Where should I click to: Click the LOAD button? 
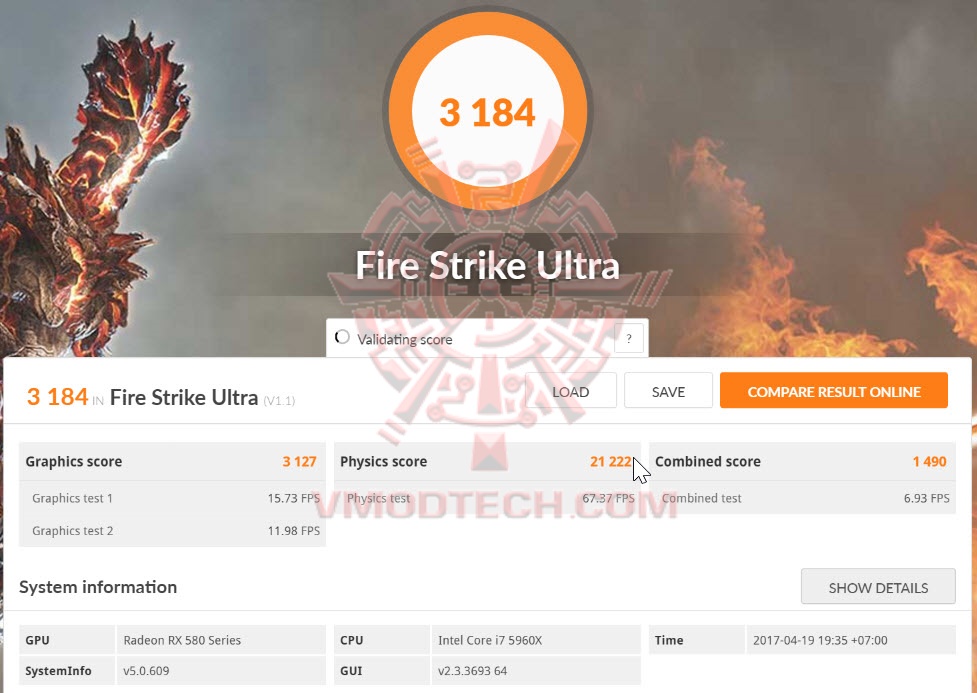[x=571, y=391]
